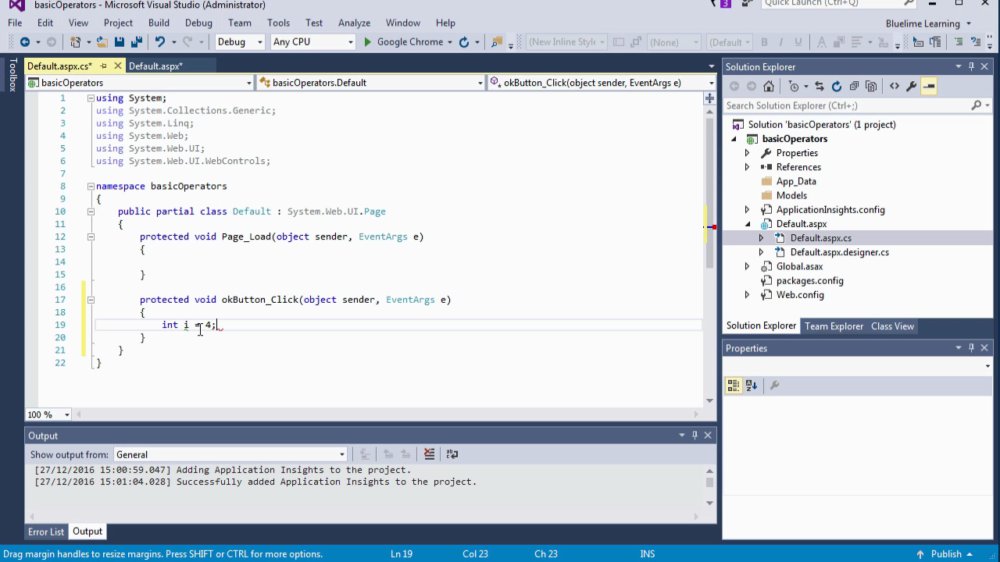Open the Build menu

[x=158, y=23]
